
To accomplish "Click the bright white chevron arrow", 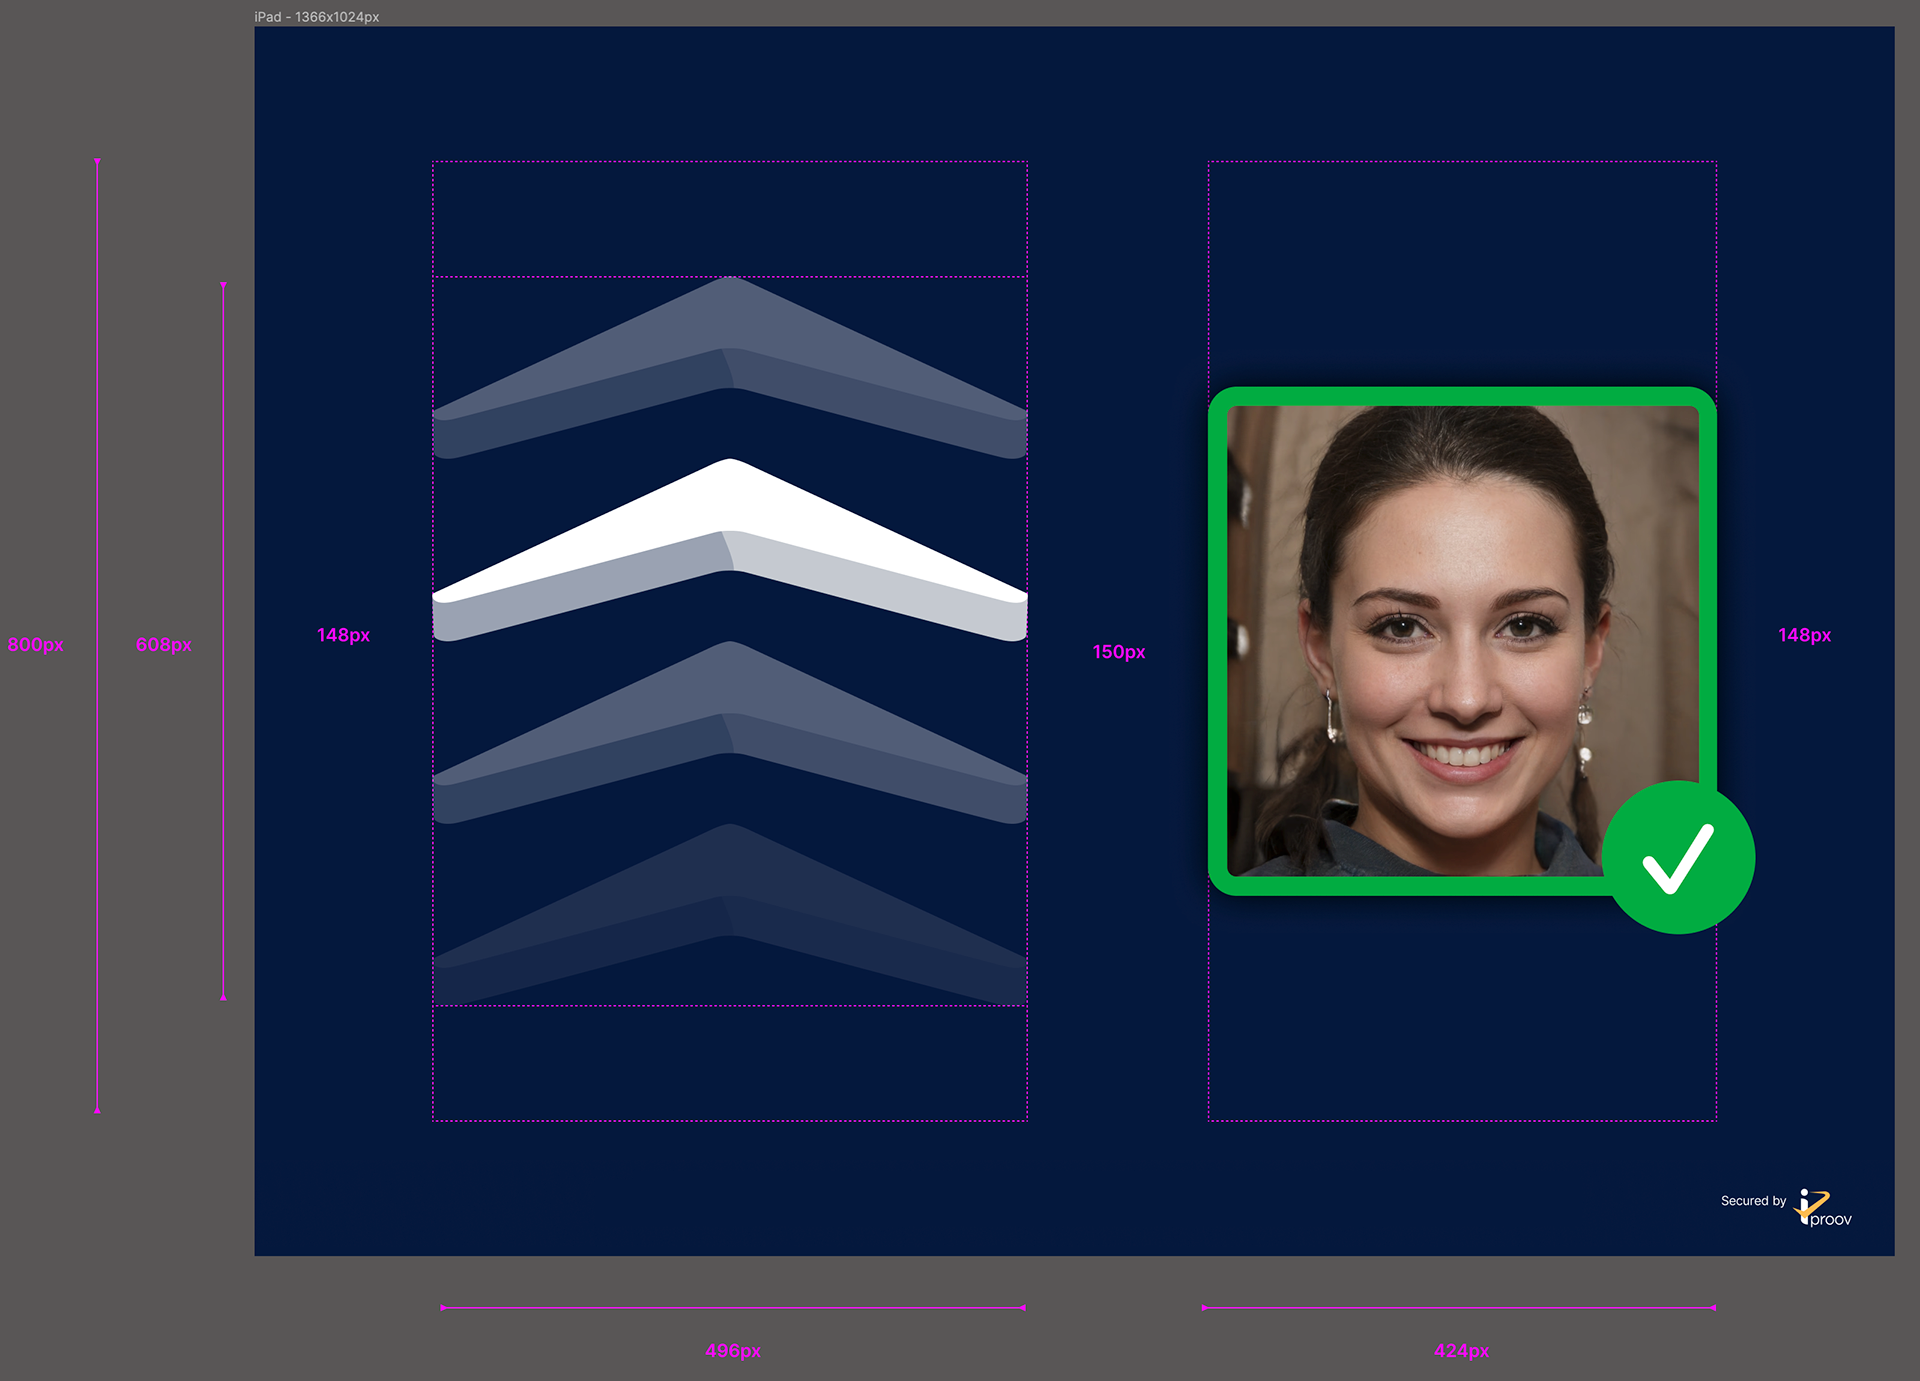I will [x=730, y=550].
